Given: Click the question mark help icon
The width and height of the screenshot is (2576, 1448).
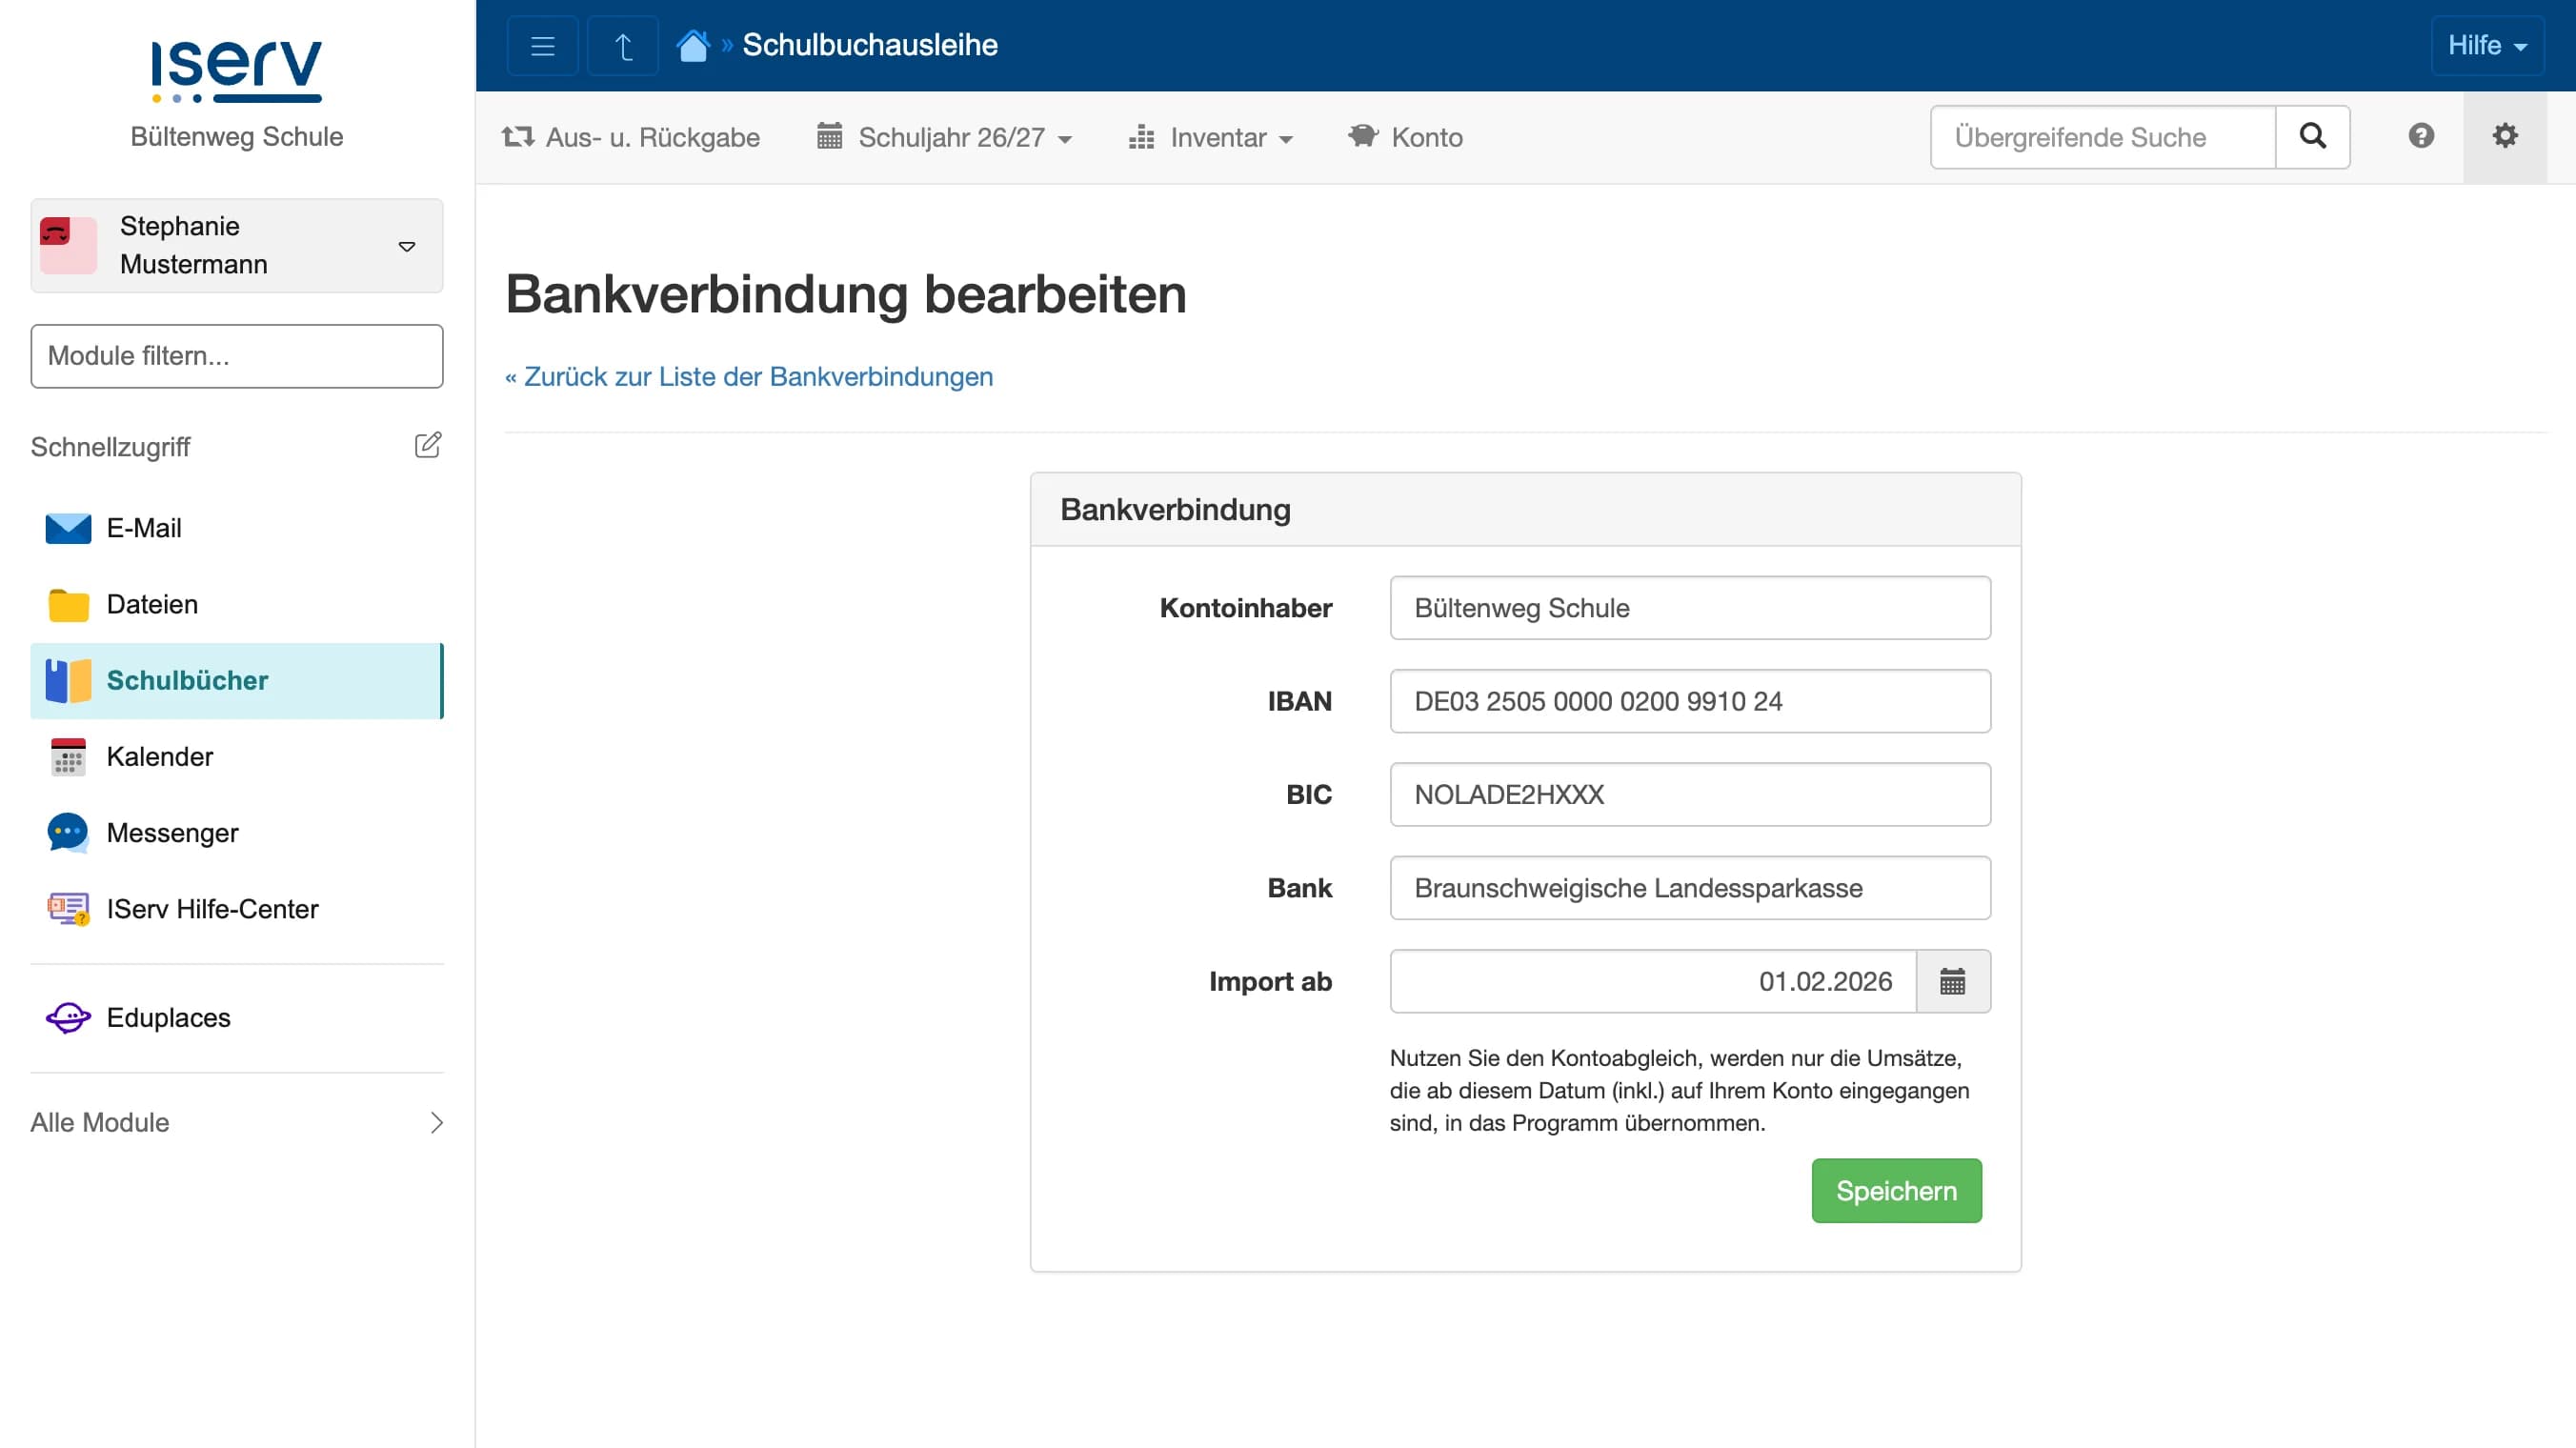Looking at the screenshot, I should 2421,136.
